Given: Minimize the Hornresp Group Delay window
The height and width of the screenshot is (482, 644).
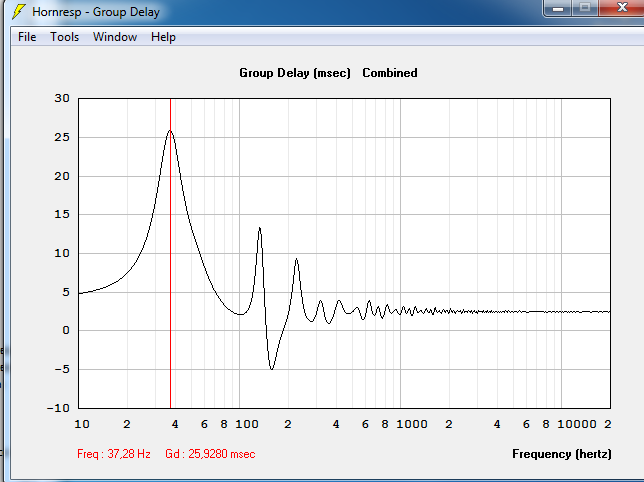Looking at the screenshot, I should point(558,8).
